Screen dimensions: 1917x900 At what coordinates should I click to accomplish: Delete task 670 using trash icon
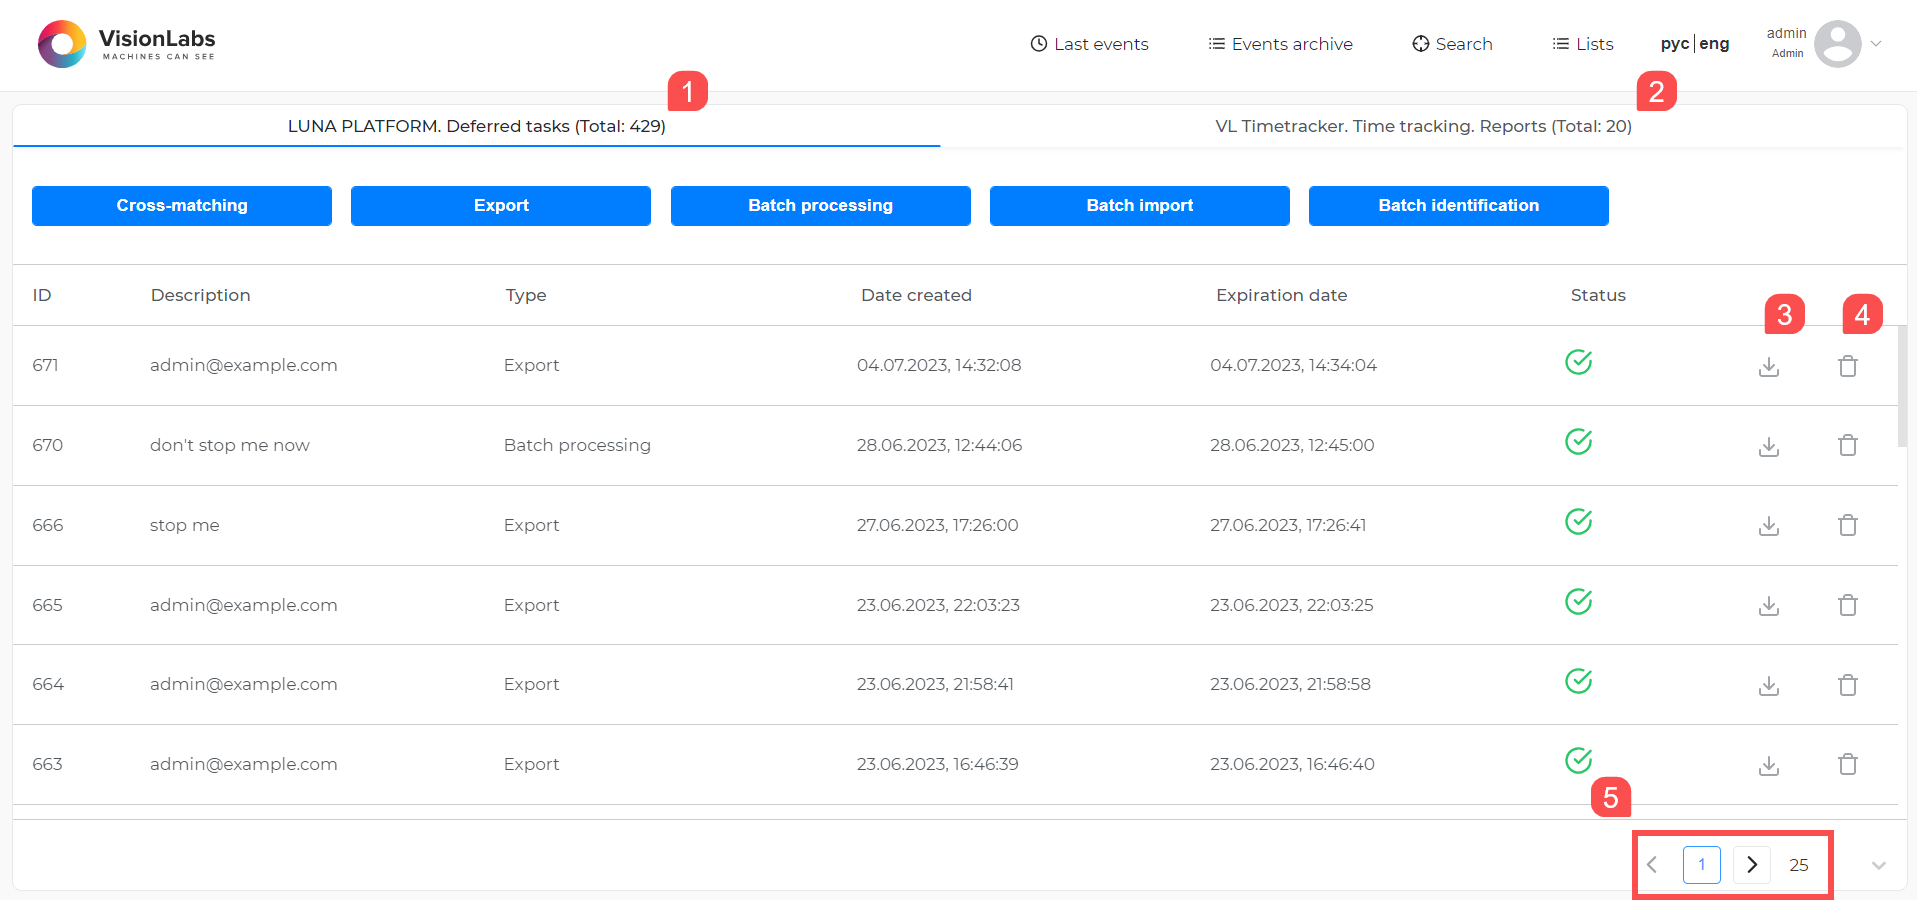pos(1847,445)
